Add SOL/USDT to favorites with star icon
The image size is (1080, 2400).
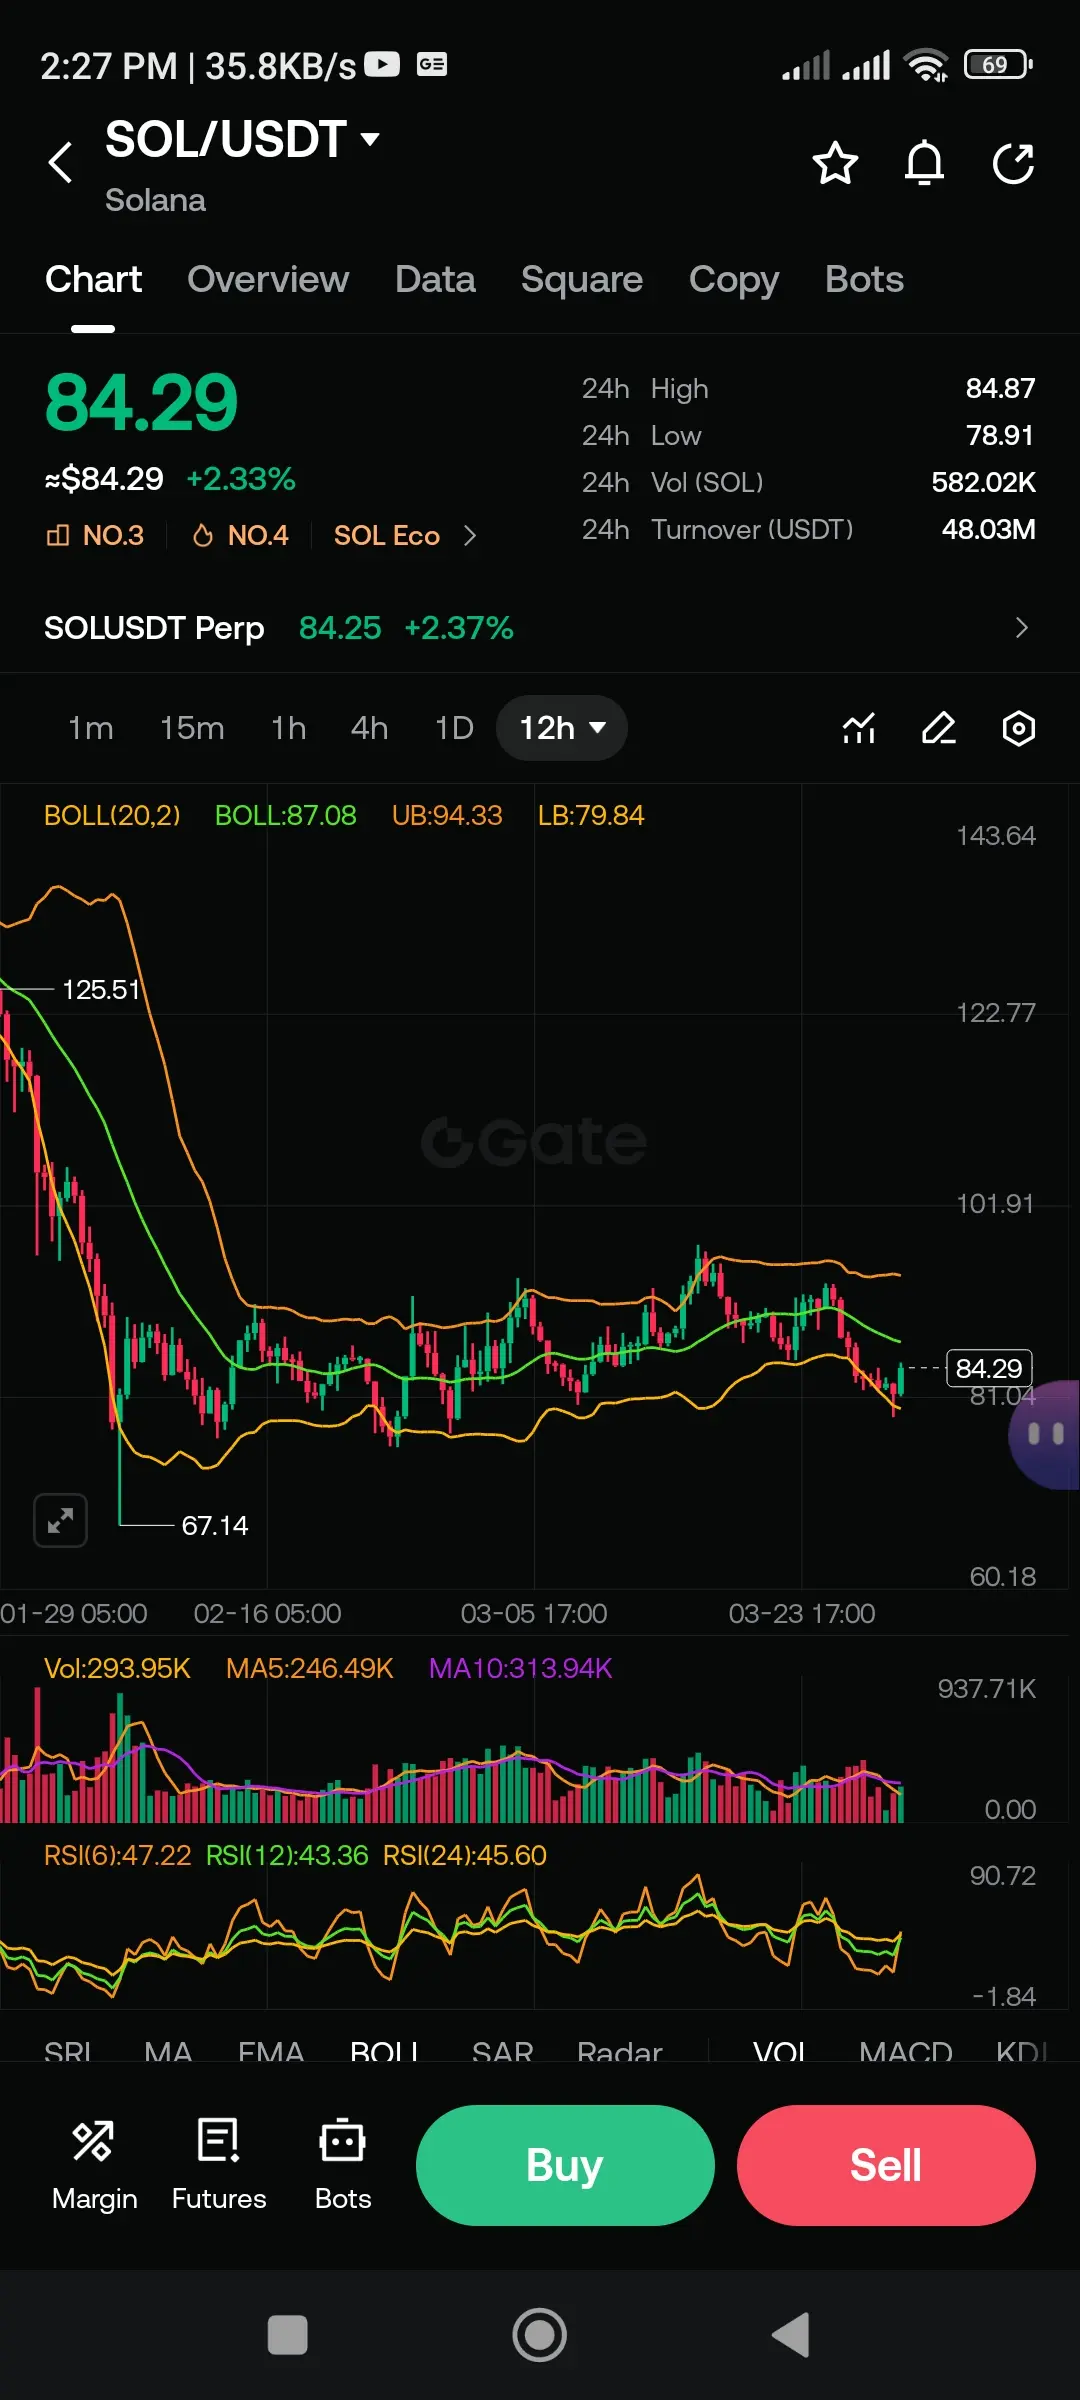tap(835, 163)
